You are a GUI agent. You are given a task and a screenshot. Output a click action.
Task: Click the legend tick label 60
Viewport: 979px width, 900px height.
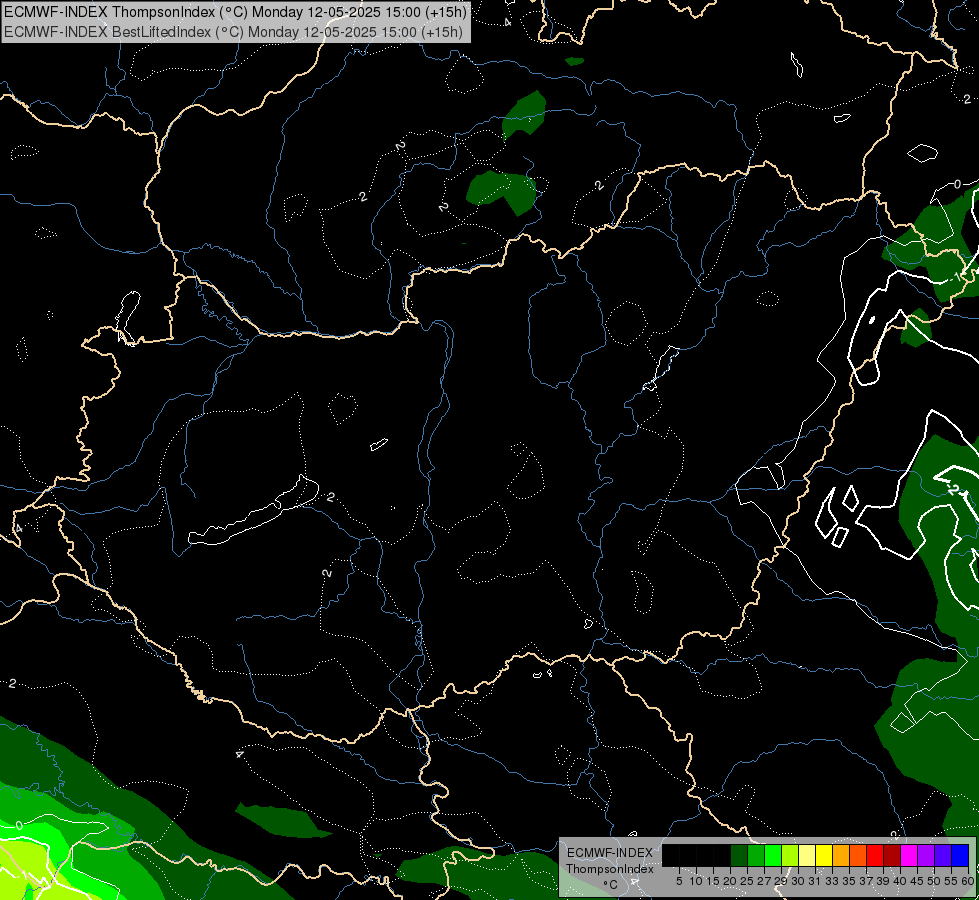click(968, 881)
